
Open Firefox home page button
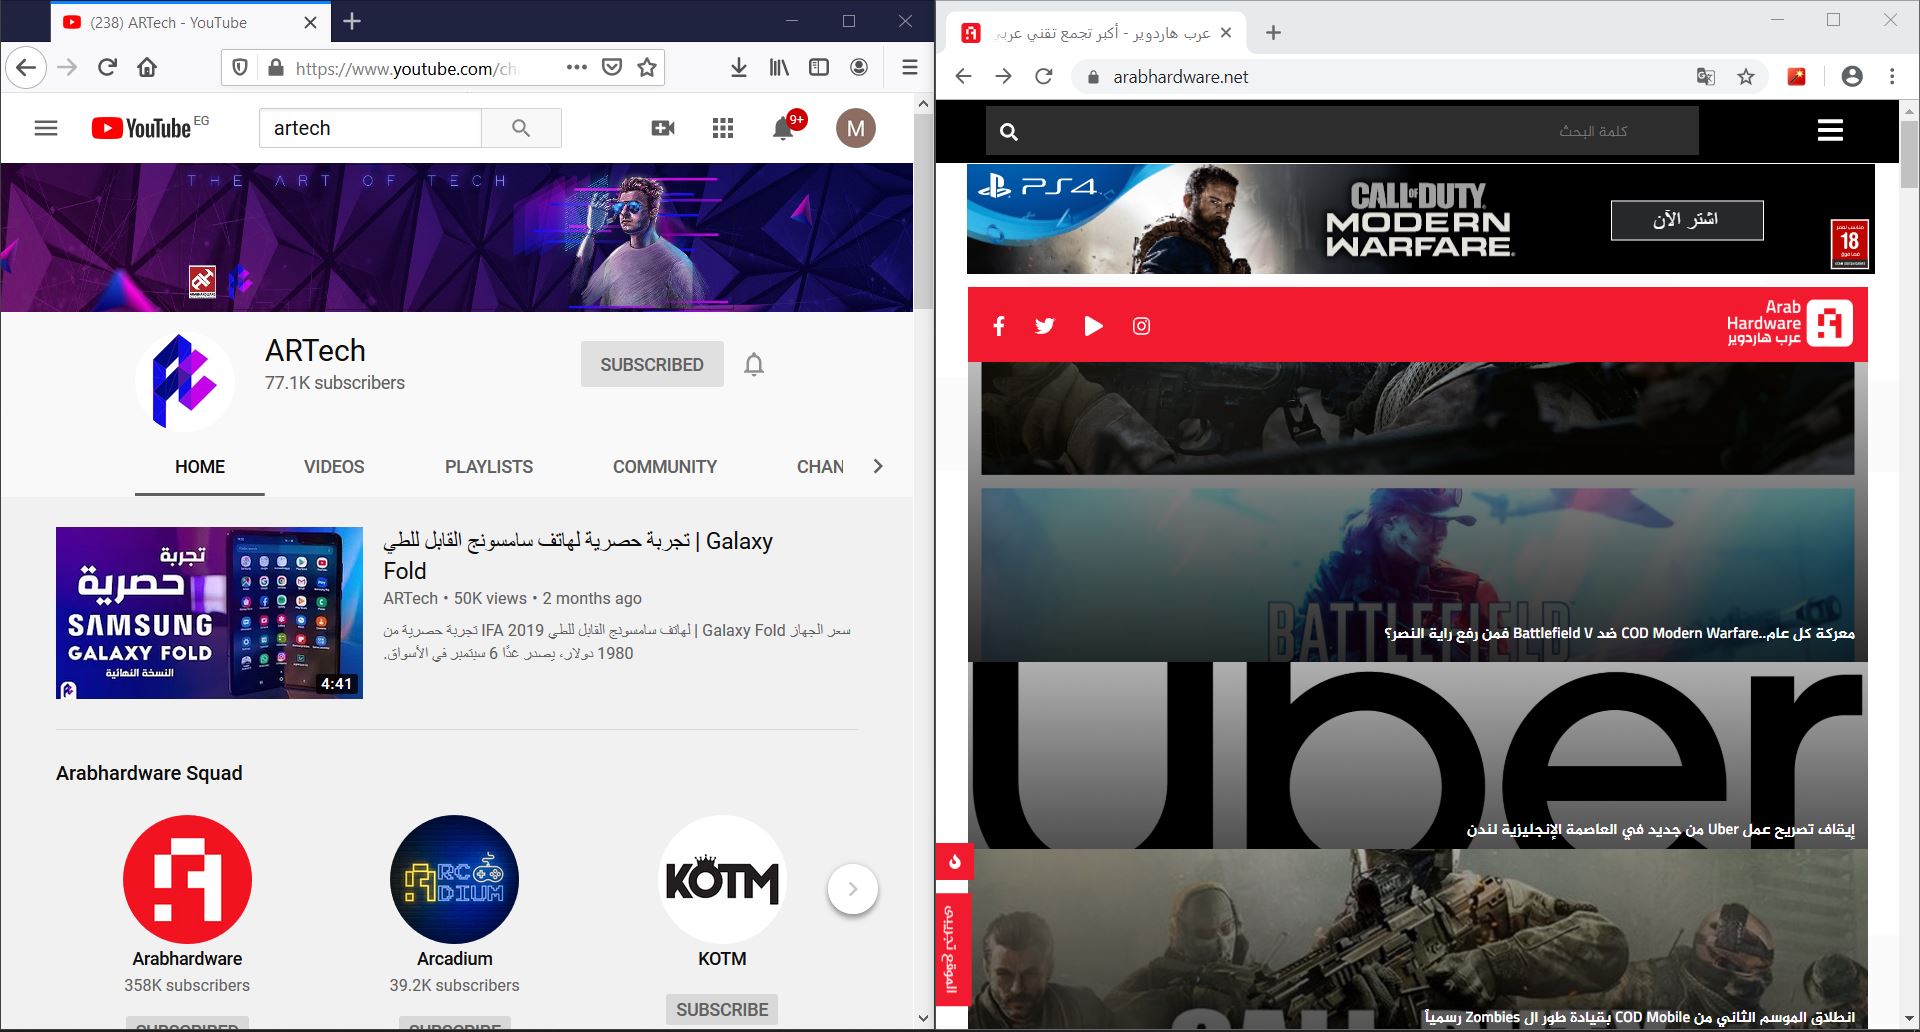click(x=147, y=68)
